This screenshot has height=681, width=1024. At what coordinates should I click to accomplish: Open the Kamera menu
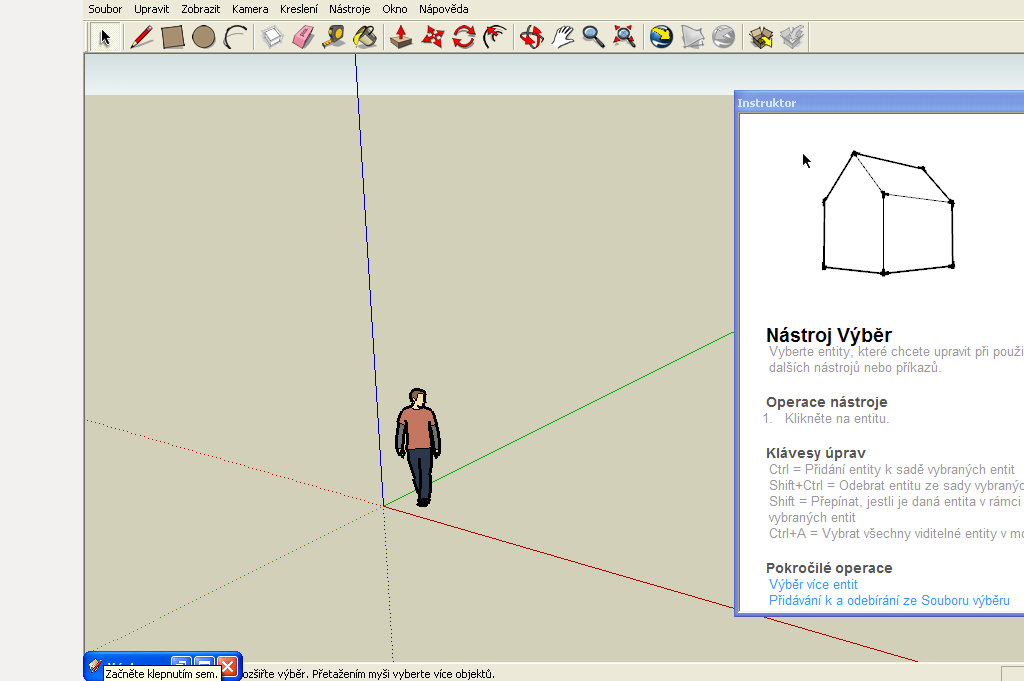pyautogui.click(x=250, y=9)
